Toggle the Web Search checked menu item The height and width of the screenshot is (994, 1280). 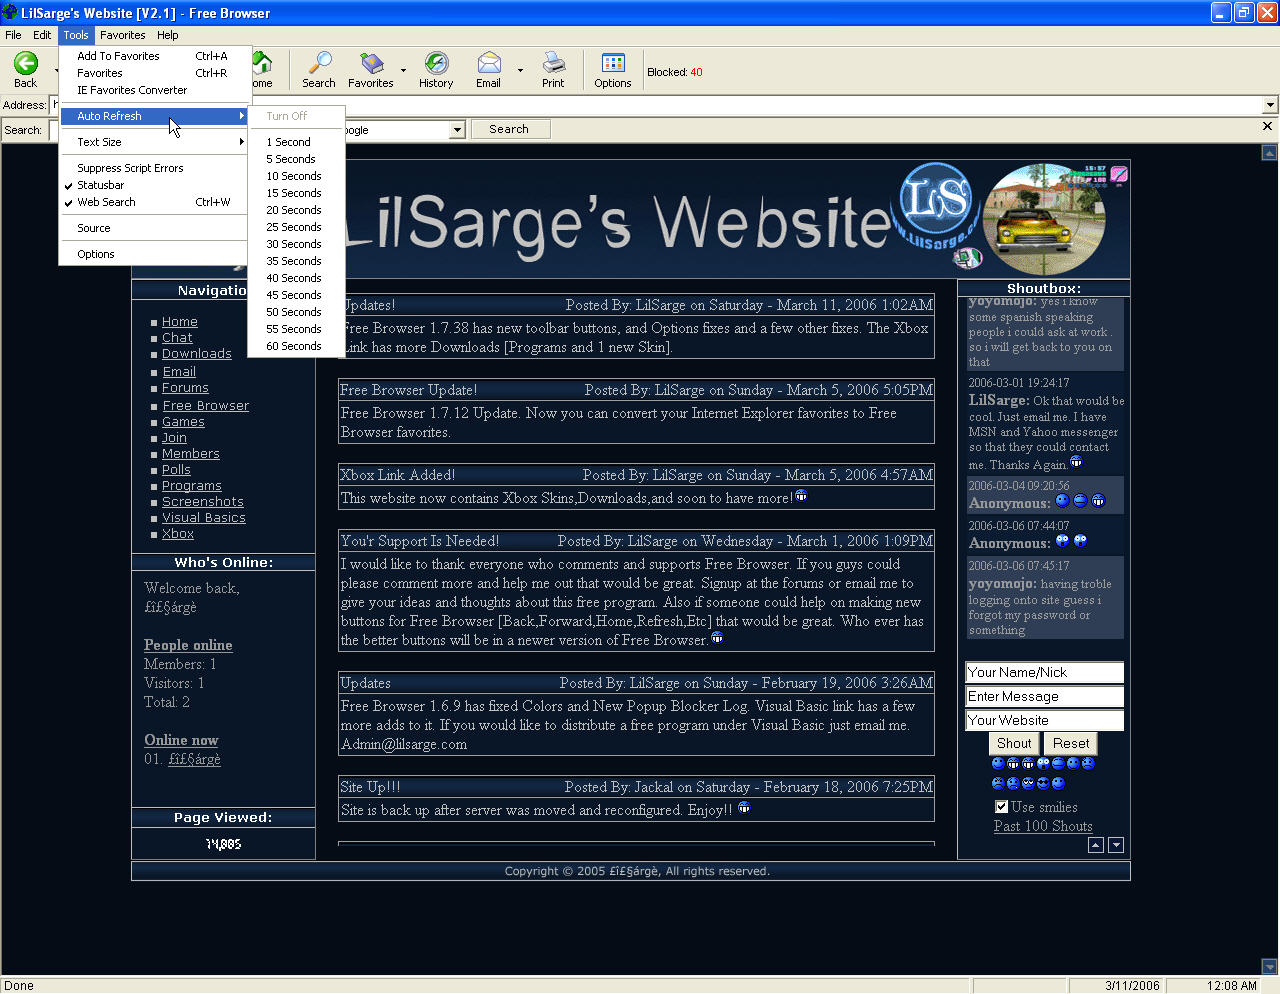tap(154, 202)
